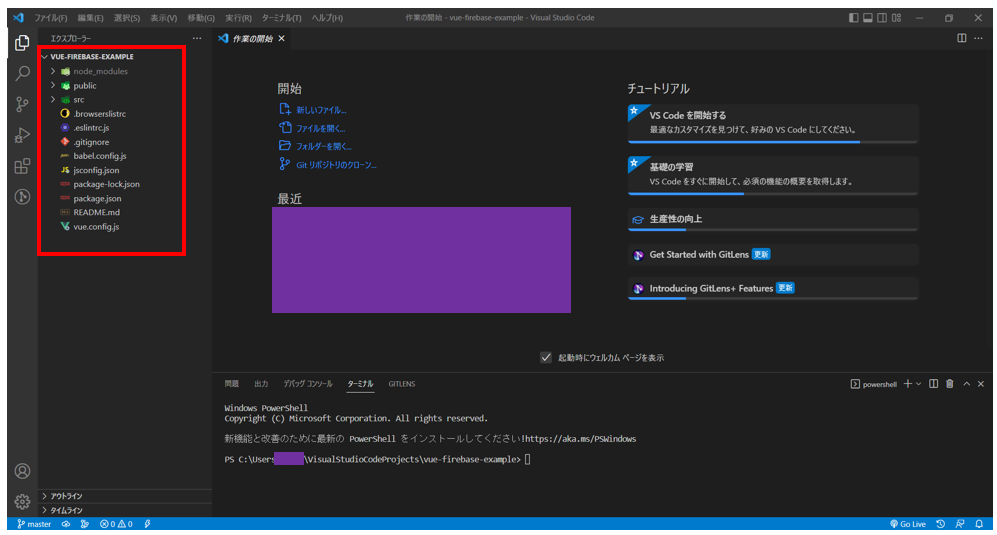
Task: Click the フォルダーを開く link
Action: coord(324,146)
